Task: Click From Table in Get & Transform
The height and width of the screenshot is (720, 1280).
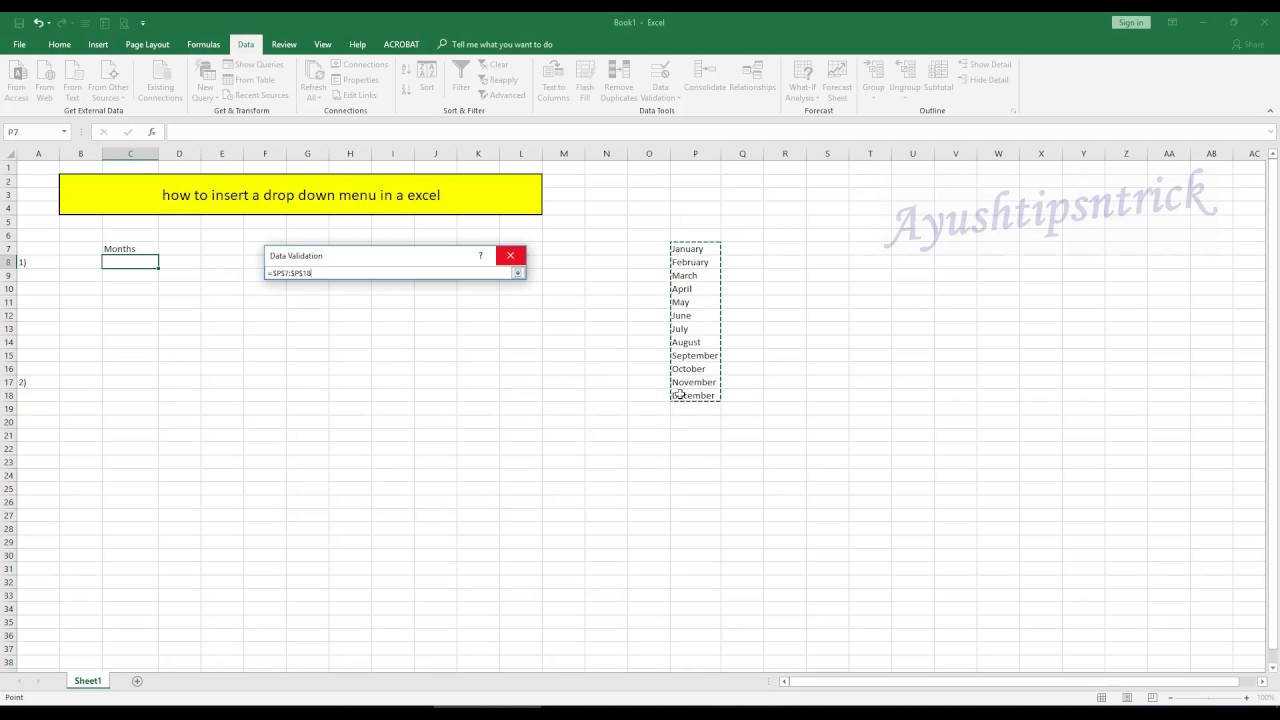Action: [x=249, y=80]
